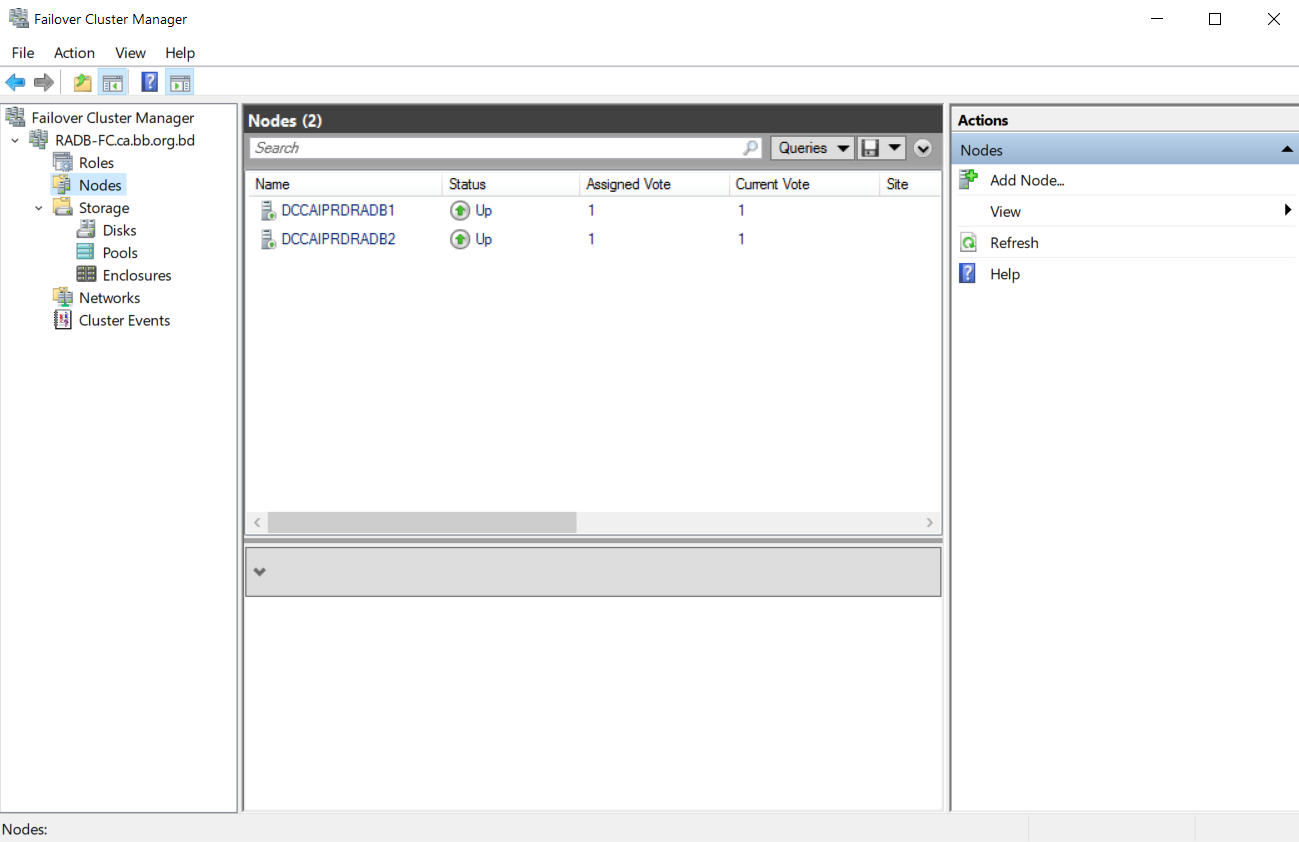Screen dimensions: 1299x842
Task: Click the Failover Cluster Manager title bar icon
Action: click(x=18, y=19)
